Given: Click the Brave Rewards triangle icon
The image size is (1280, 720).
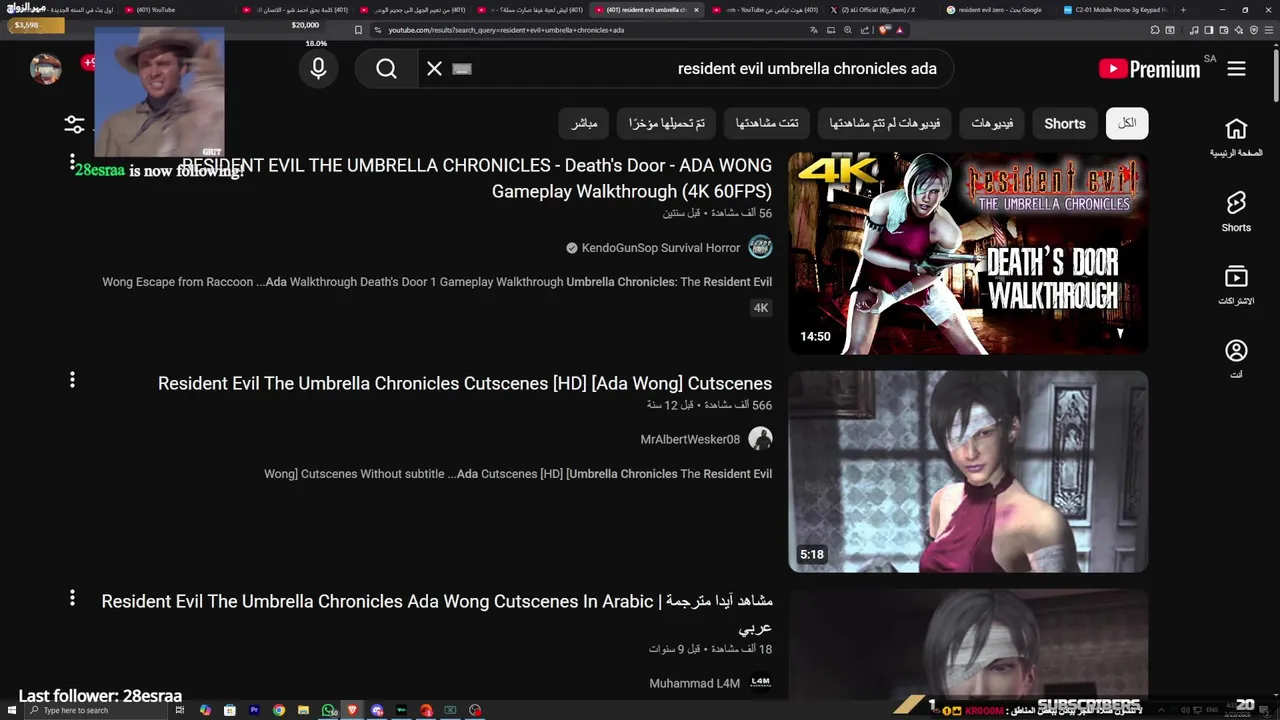Looking at the screenshot, I should click(x=900, y=30).
